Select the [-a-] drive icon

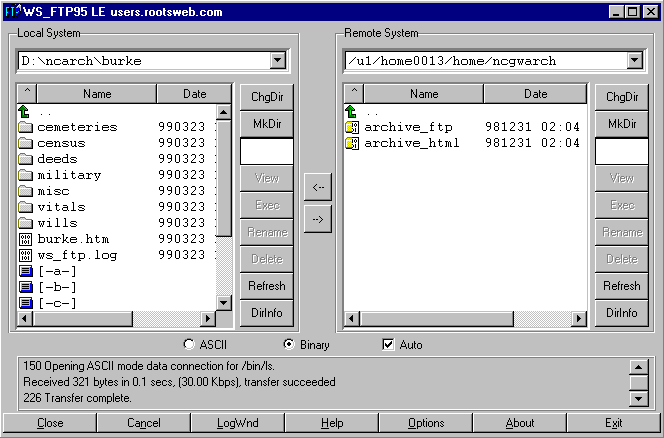click(25, 271)
